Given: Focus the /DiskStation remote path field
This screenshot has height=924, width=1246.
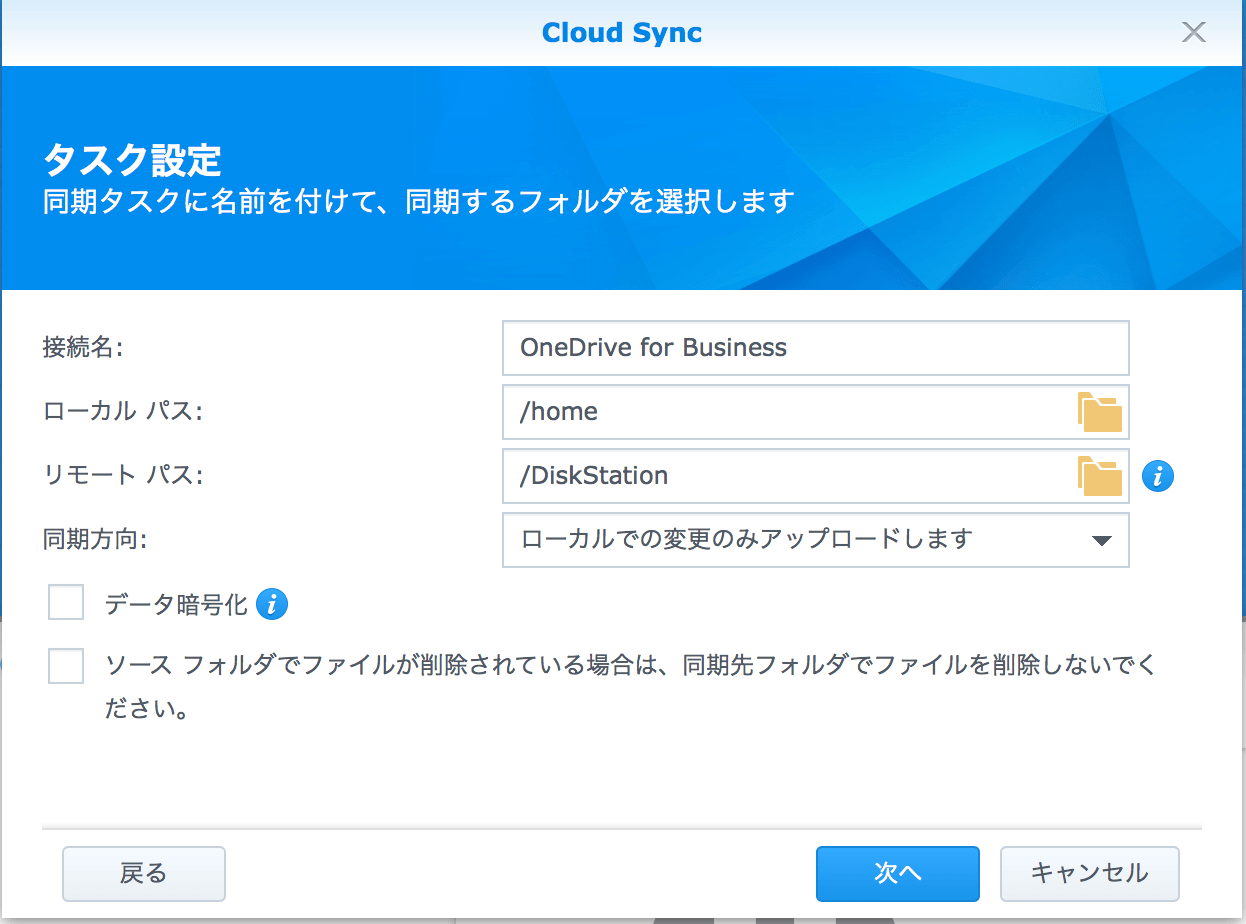Looking at the screenshot, I should (x=786, y=476).
